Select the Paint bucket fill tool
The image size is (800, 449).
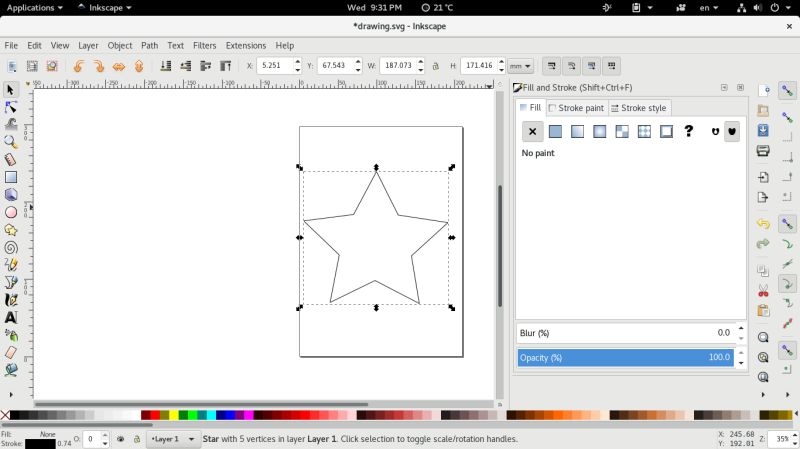click(x=10, y=369)
